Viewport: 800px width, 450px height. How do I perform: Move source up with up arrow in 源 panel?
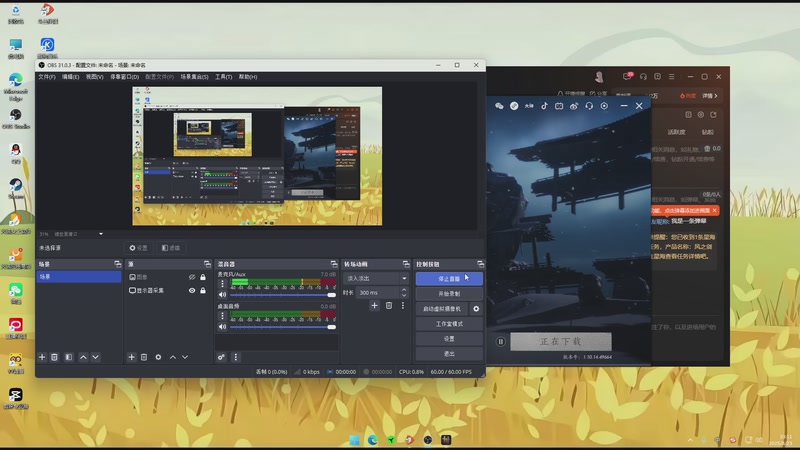pyautogui.click(x=173, y=357)
